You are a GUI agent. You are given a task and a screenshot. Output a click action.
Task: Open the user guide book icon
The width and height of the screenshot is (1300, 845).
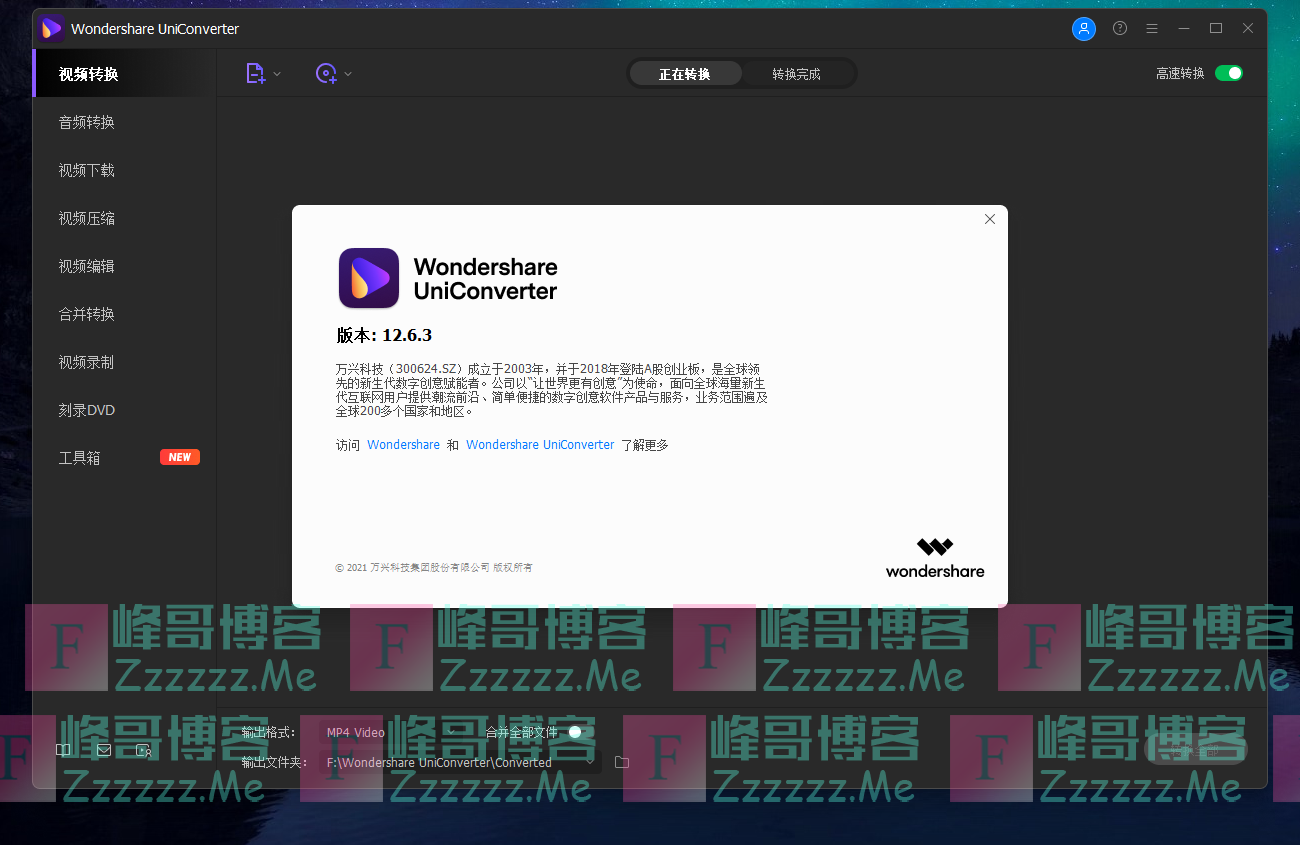63,750
